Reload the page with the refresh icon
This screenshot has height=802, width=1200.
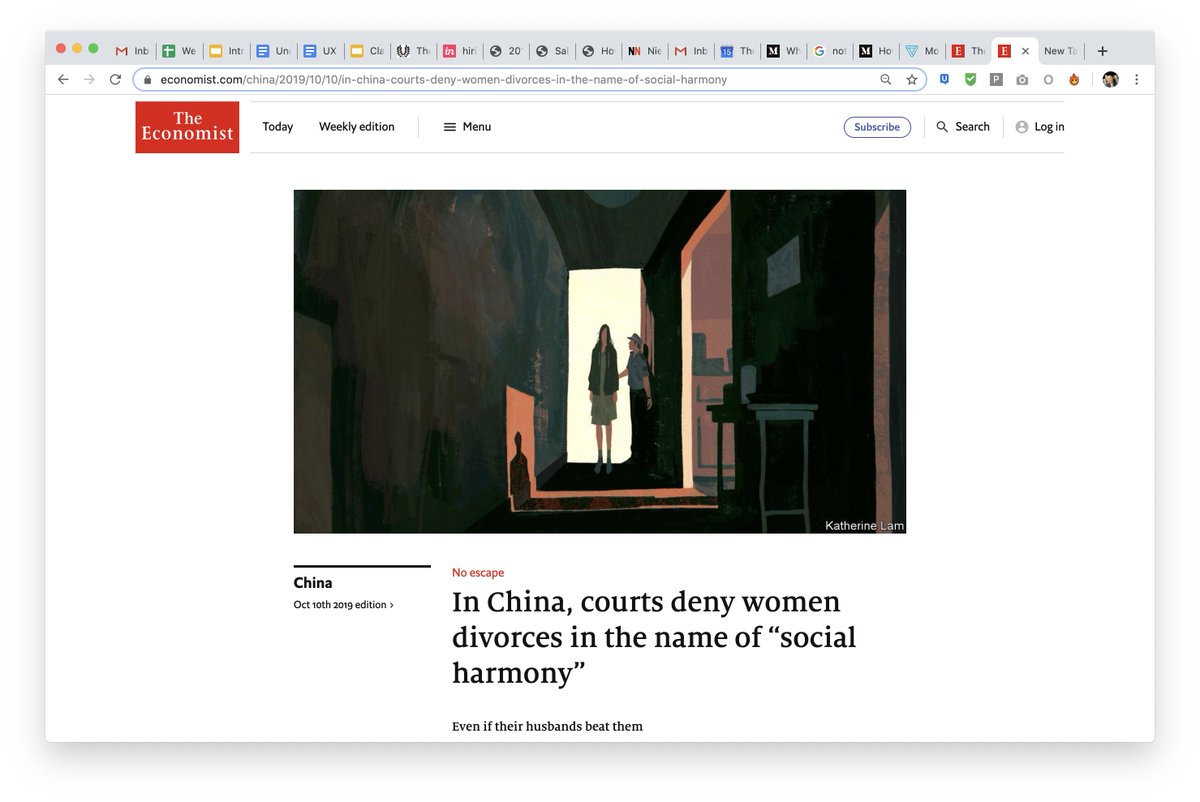pyautogui.click(x=115, y=80)
